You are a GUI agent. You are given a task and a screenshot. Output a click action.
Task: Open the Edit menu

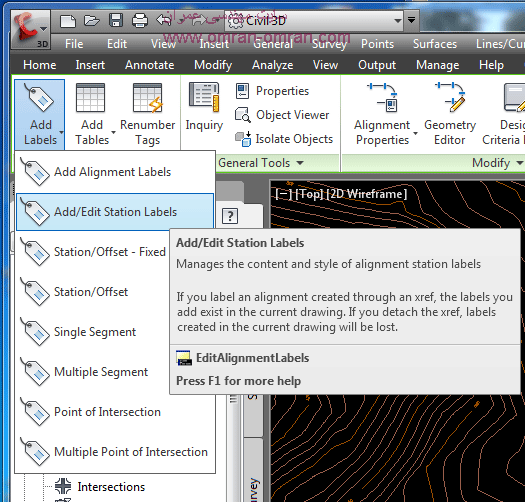(117, 44)
